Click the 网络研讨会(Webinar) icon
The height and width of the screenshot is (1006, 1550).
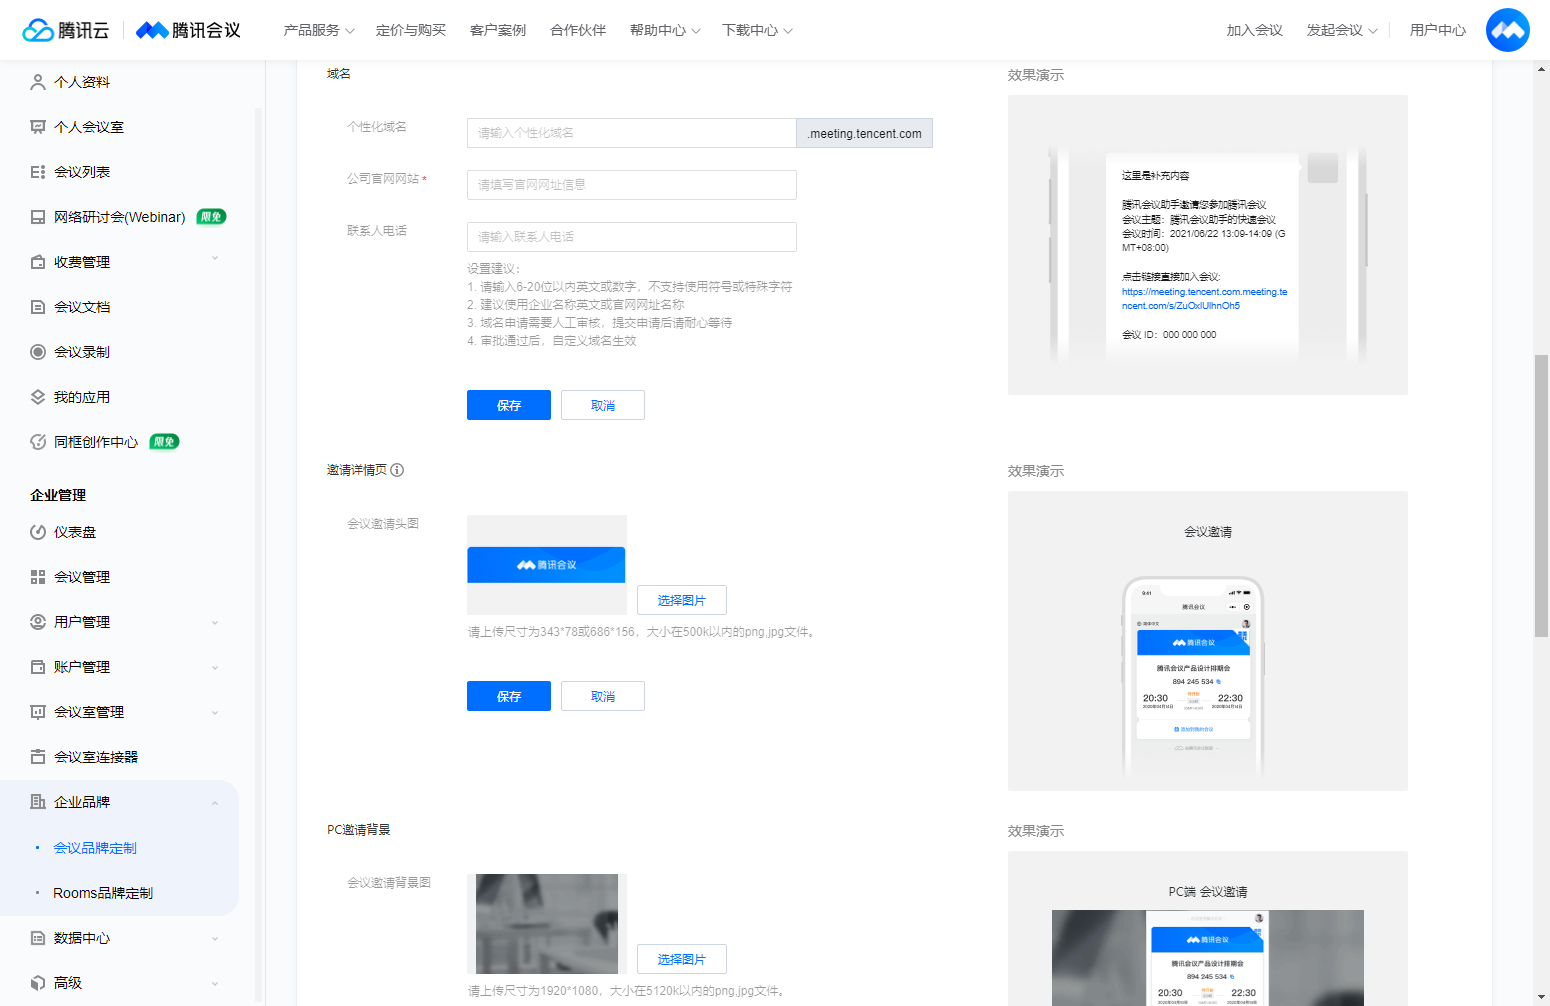click(x=38, y=217)
